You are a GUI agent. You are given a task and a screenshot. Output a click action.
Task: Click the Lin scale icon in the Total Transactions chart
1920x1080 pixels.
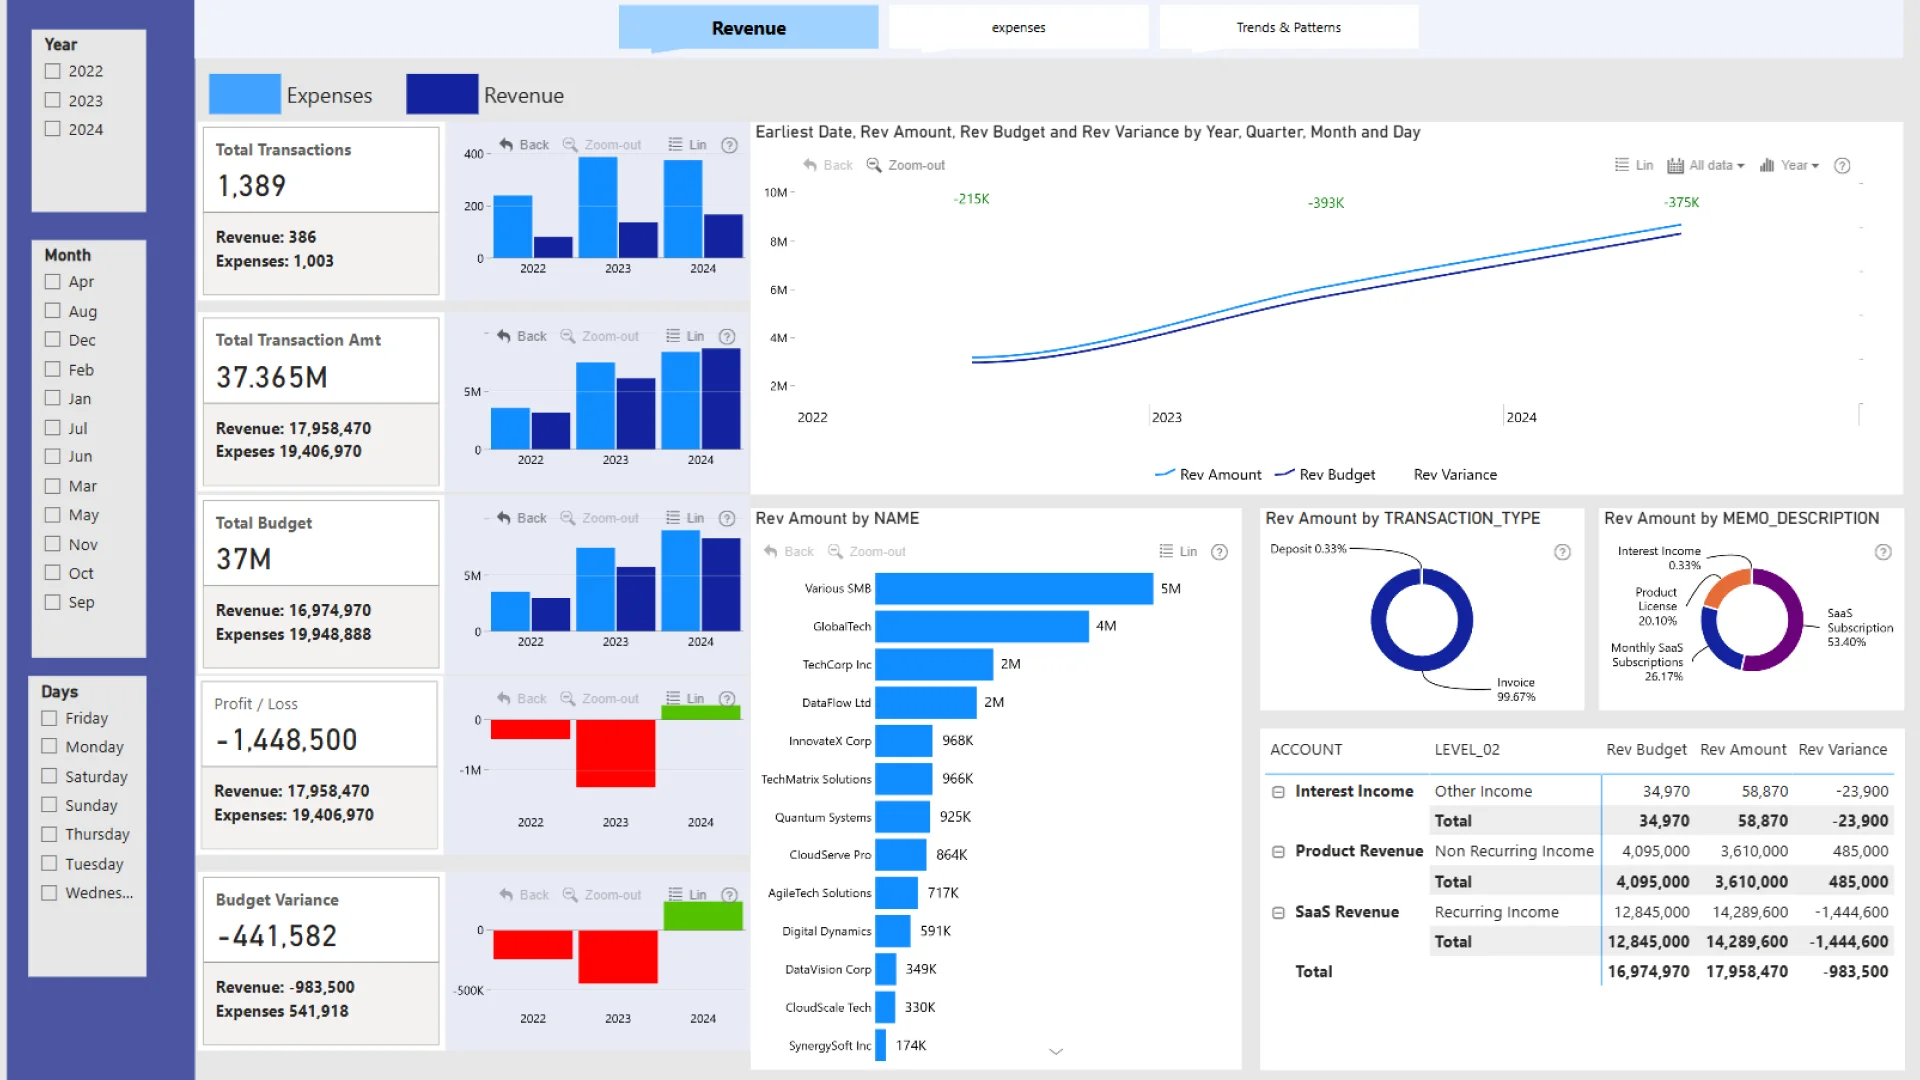pyautogui.click(x=676, y=144)
